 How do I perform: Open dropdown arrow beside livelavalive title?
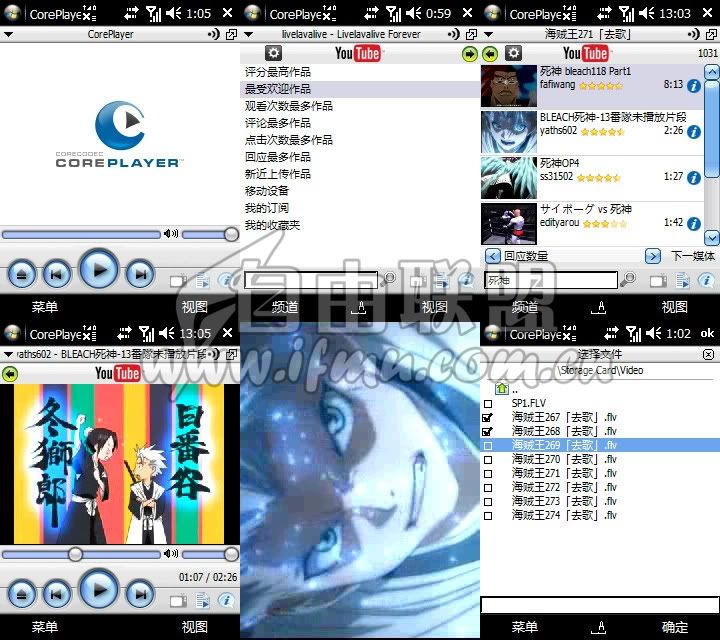tap(248, 34)
